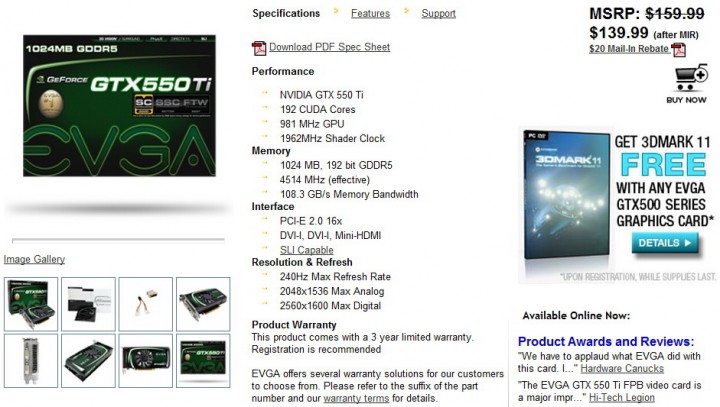This screenshot has width=720, height=407.
Task: Open the Features tab
Action: pos(370,14)
